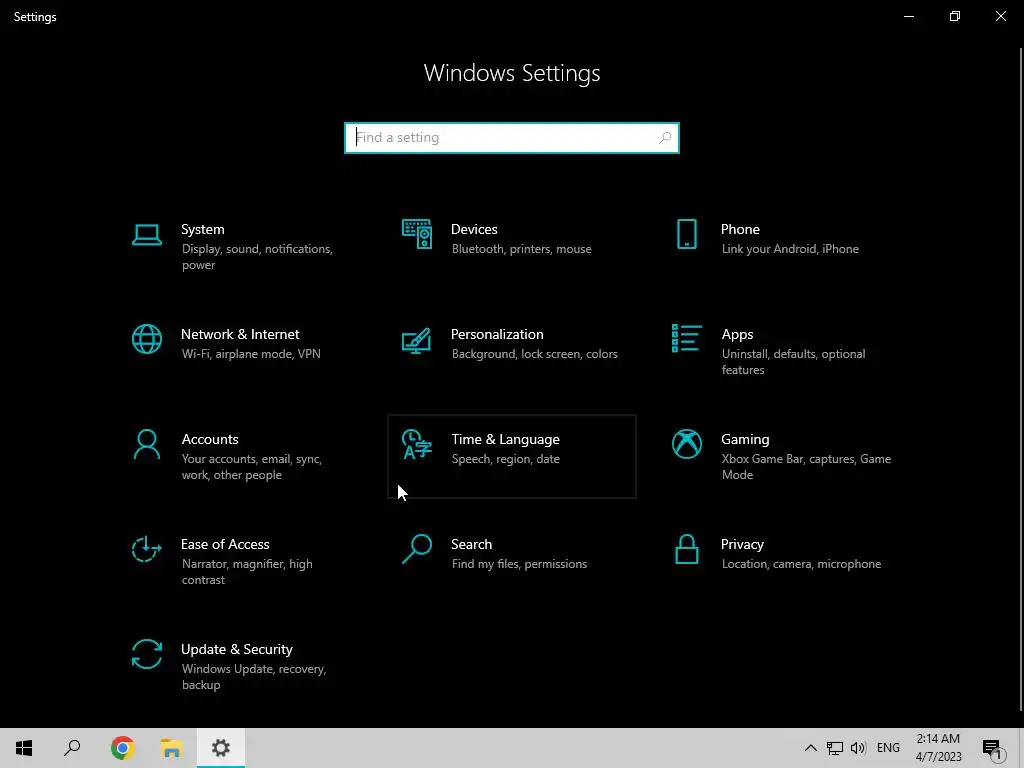Click 'Find my files, permissions' text
Screen dimensions: 1024x768
point(519,564)
